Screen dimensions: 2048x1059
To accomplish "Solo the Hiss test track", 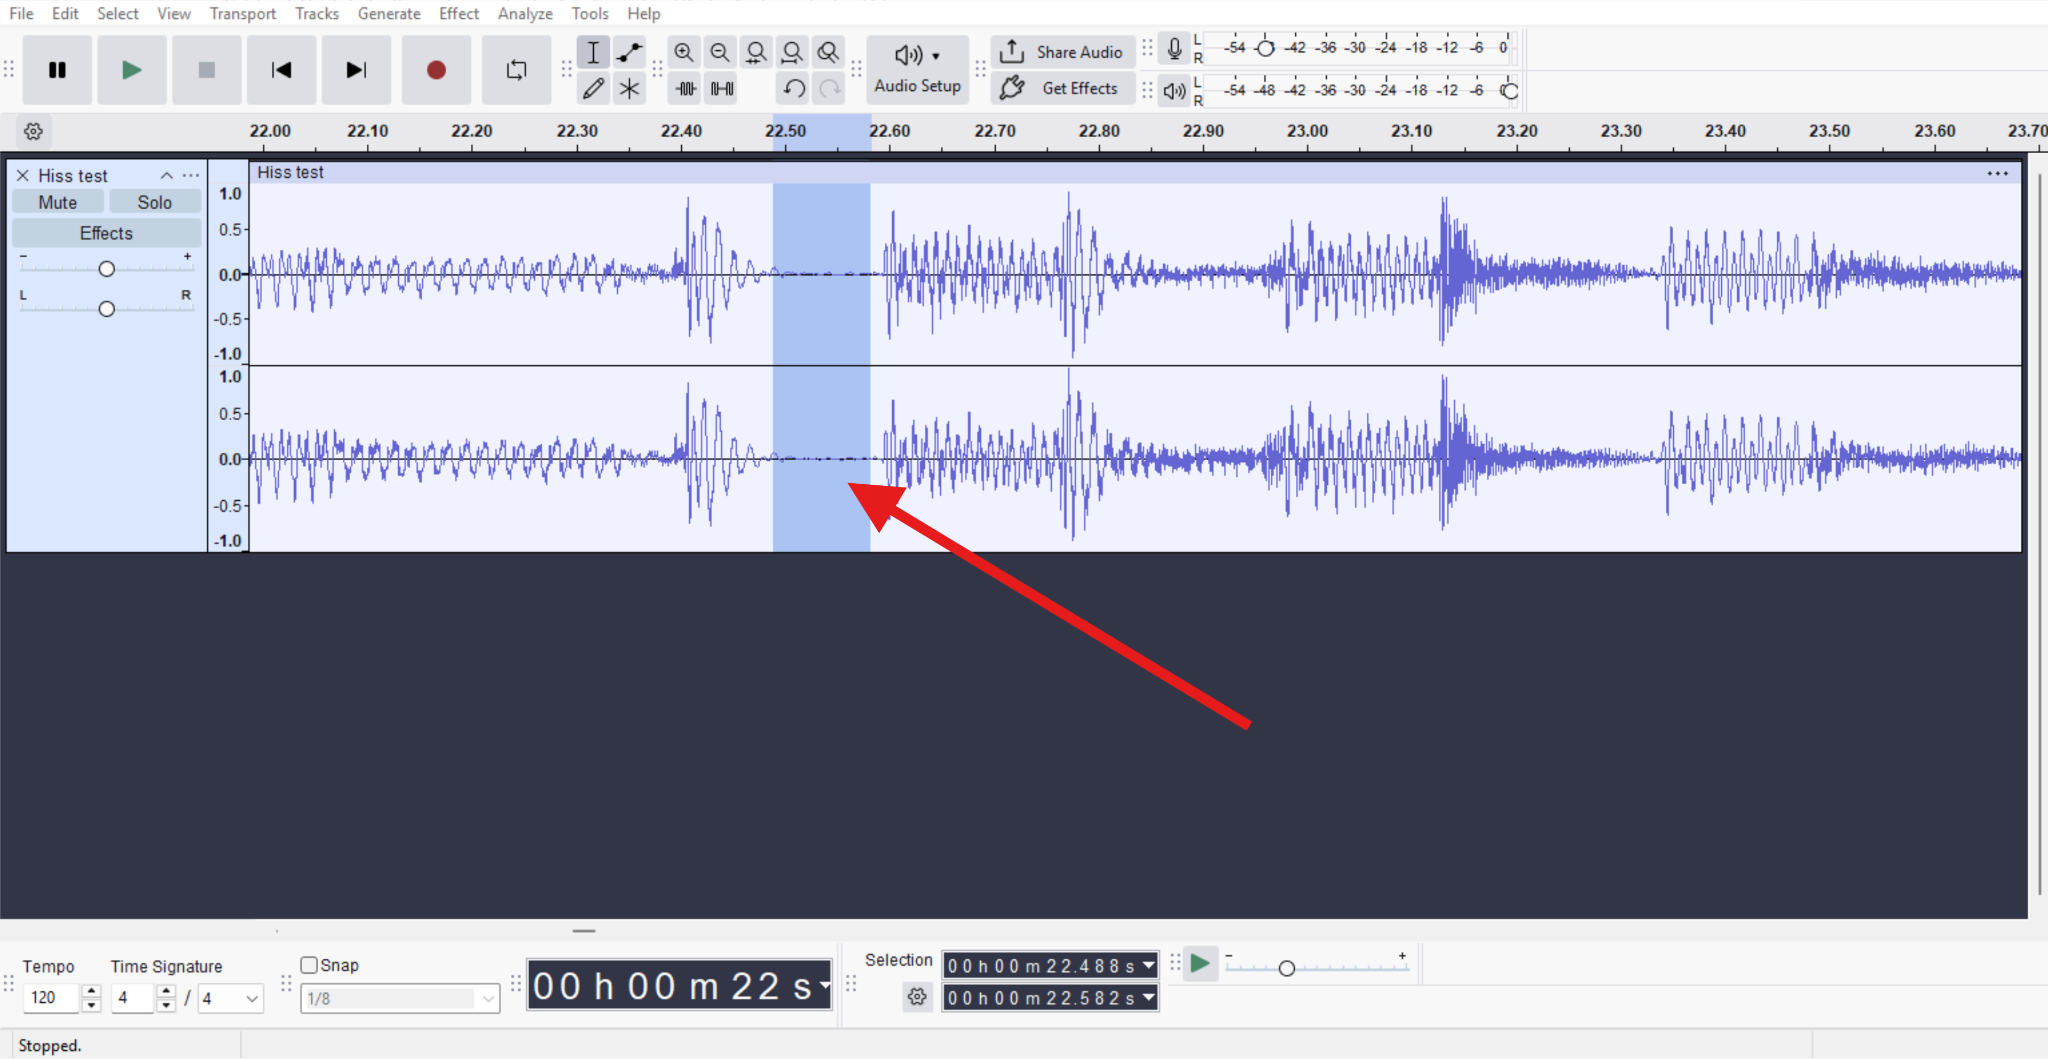I will coord(155,201).
